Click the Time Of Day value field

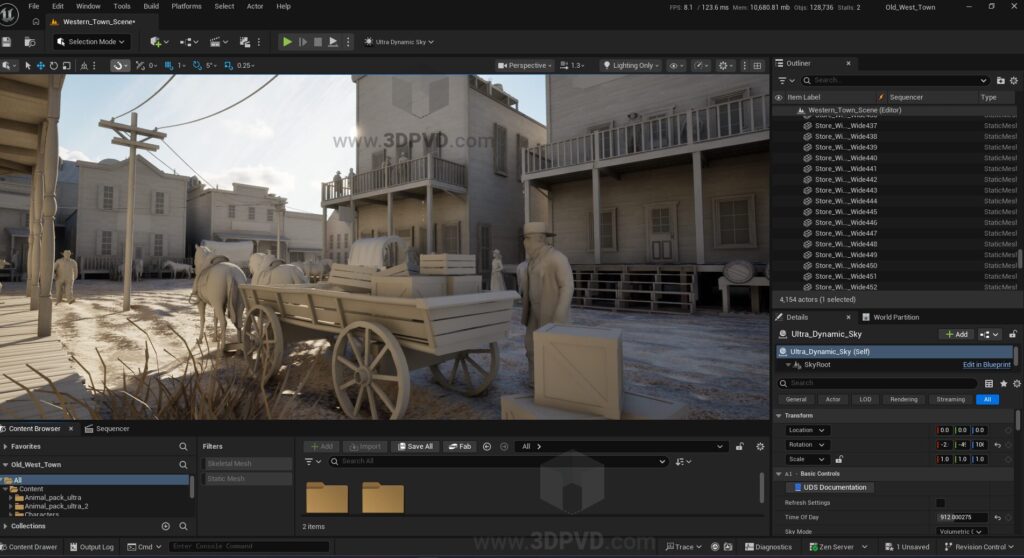coord(962,517)
